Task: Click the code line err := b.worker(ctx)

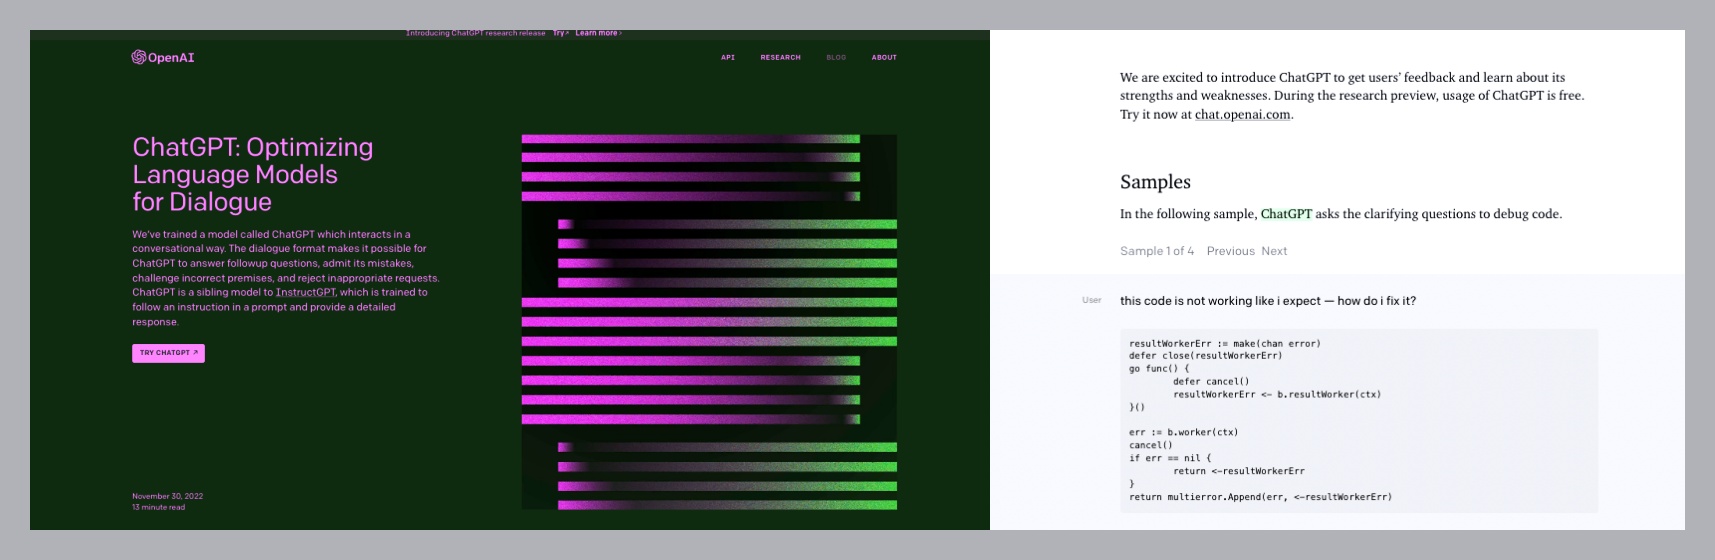Action: pos(1183,433)
